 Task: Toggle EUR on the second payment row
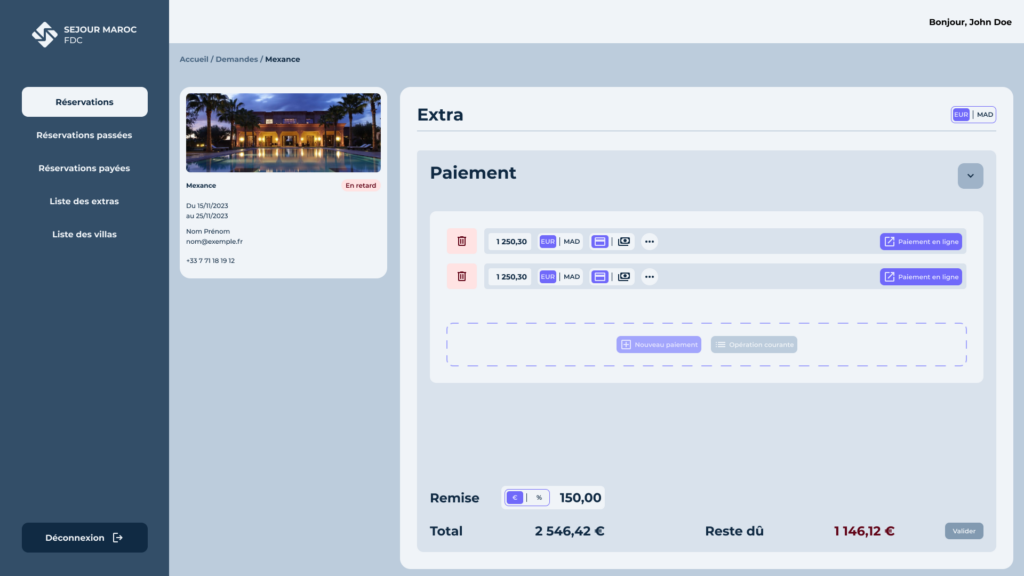pos(546,276)
